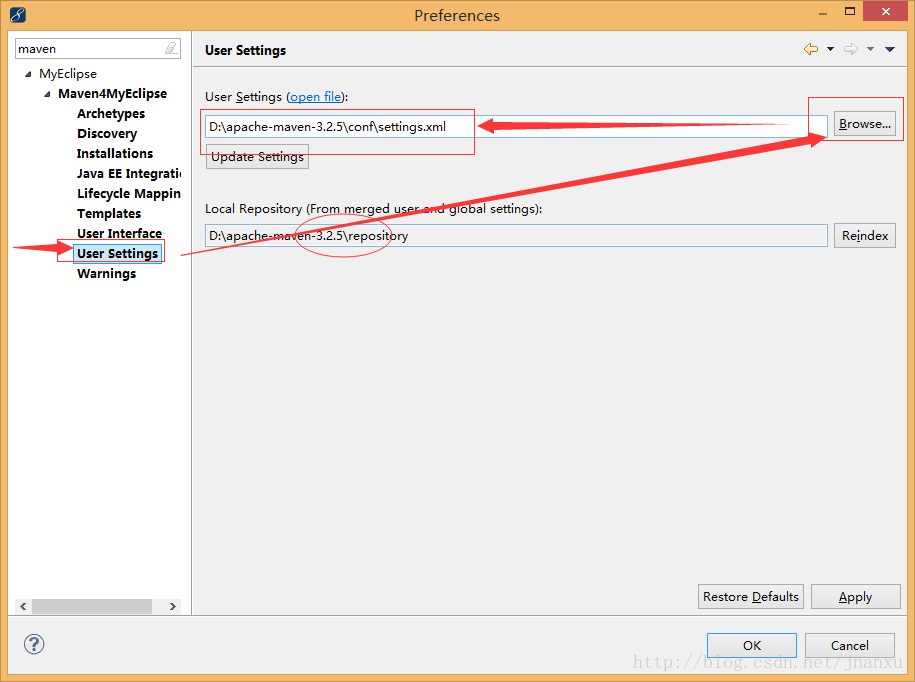Open the Archetypes preferences page
This screenshot has width=915, height=682.
[111, 113]
